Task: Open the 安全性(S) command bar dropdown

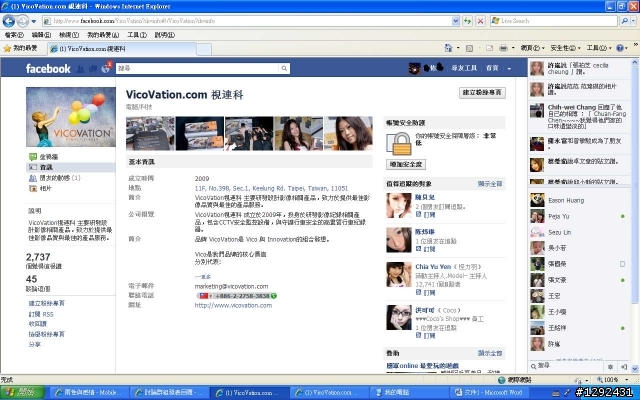Action: (565, 48)
